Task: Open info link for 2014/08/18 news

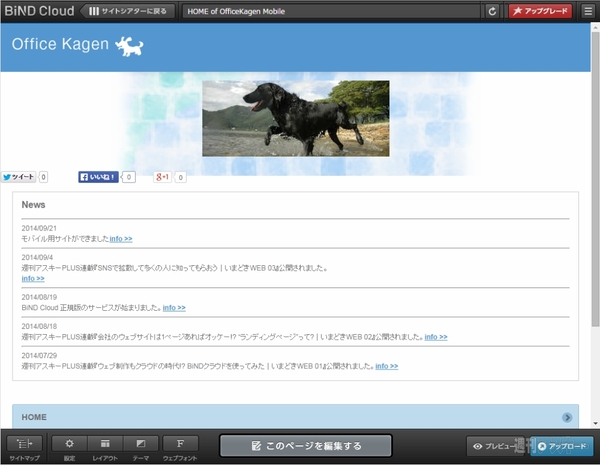Action: [436, 337]
